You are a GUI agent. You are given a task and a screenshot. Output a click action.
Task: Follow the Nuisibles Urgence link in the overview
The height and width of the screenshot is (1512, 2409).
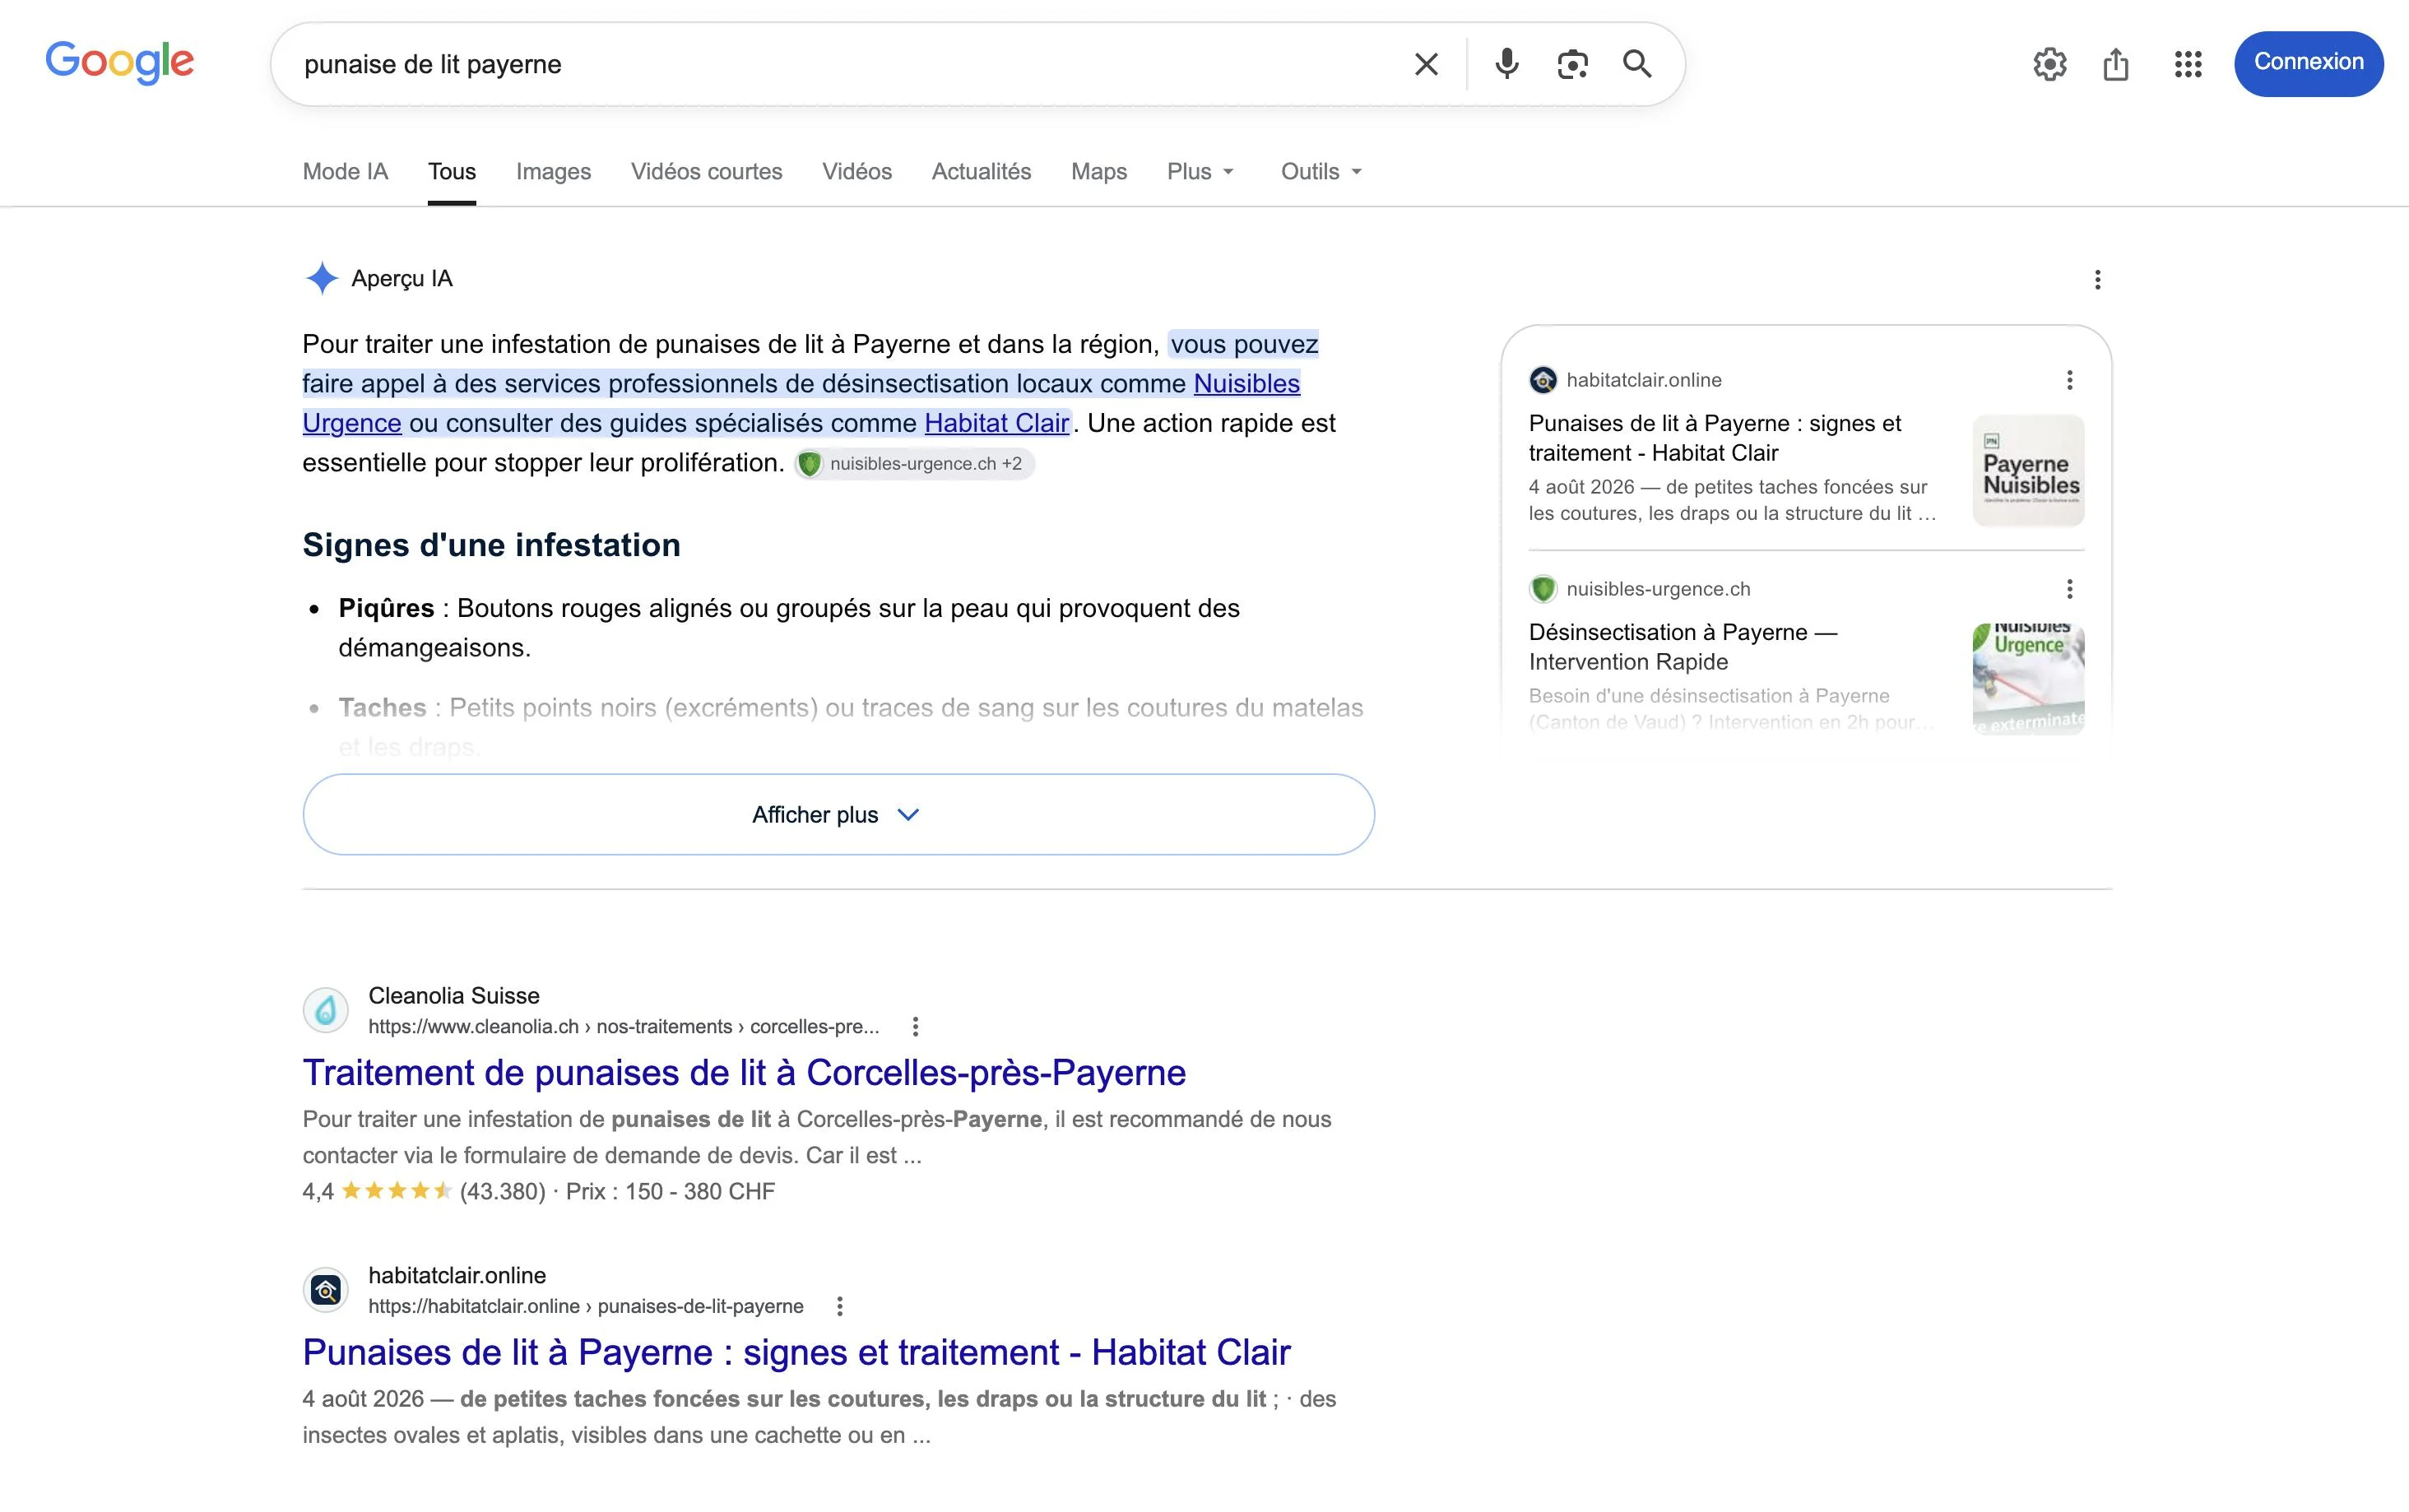click(1246, 383)
